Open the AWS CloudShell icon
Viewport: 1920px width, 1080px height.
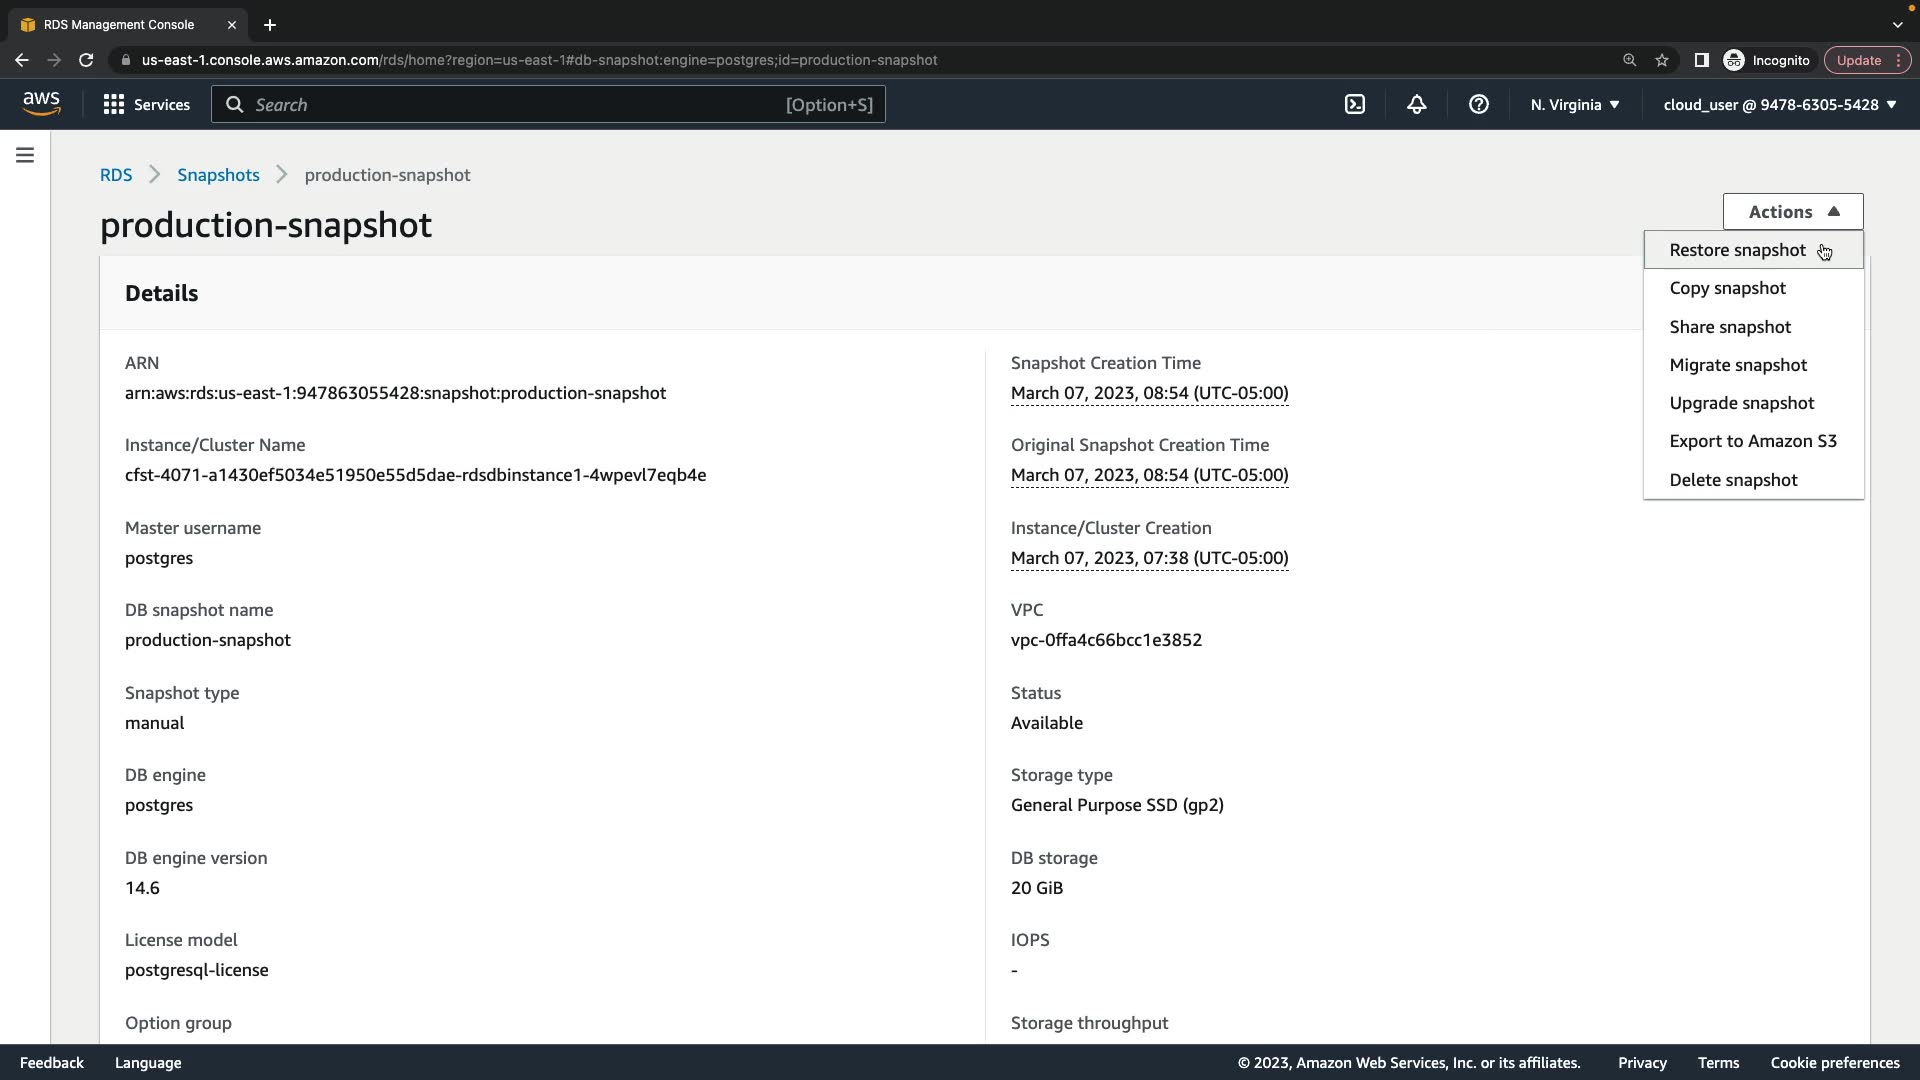[x=1355, y=104]
